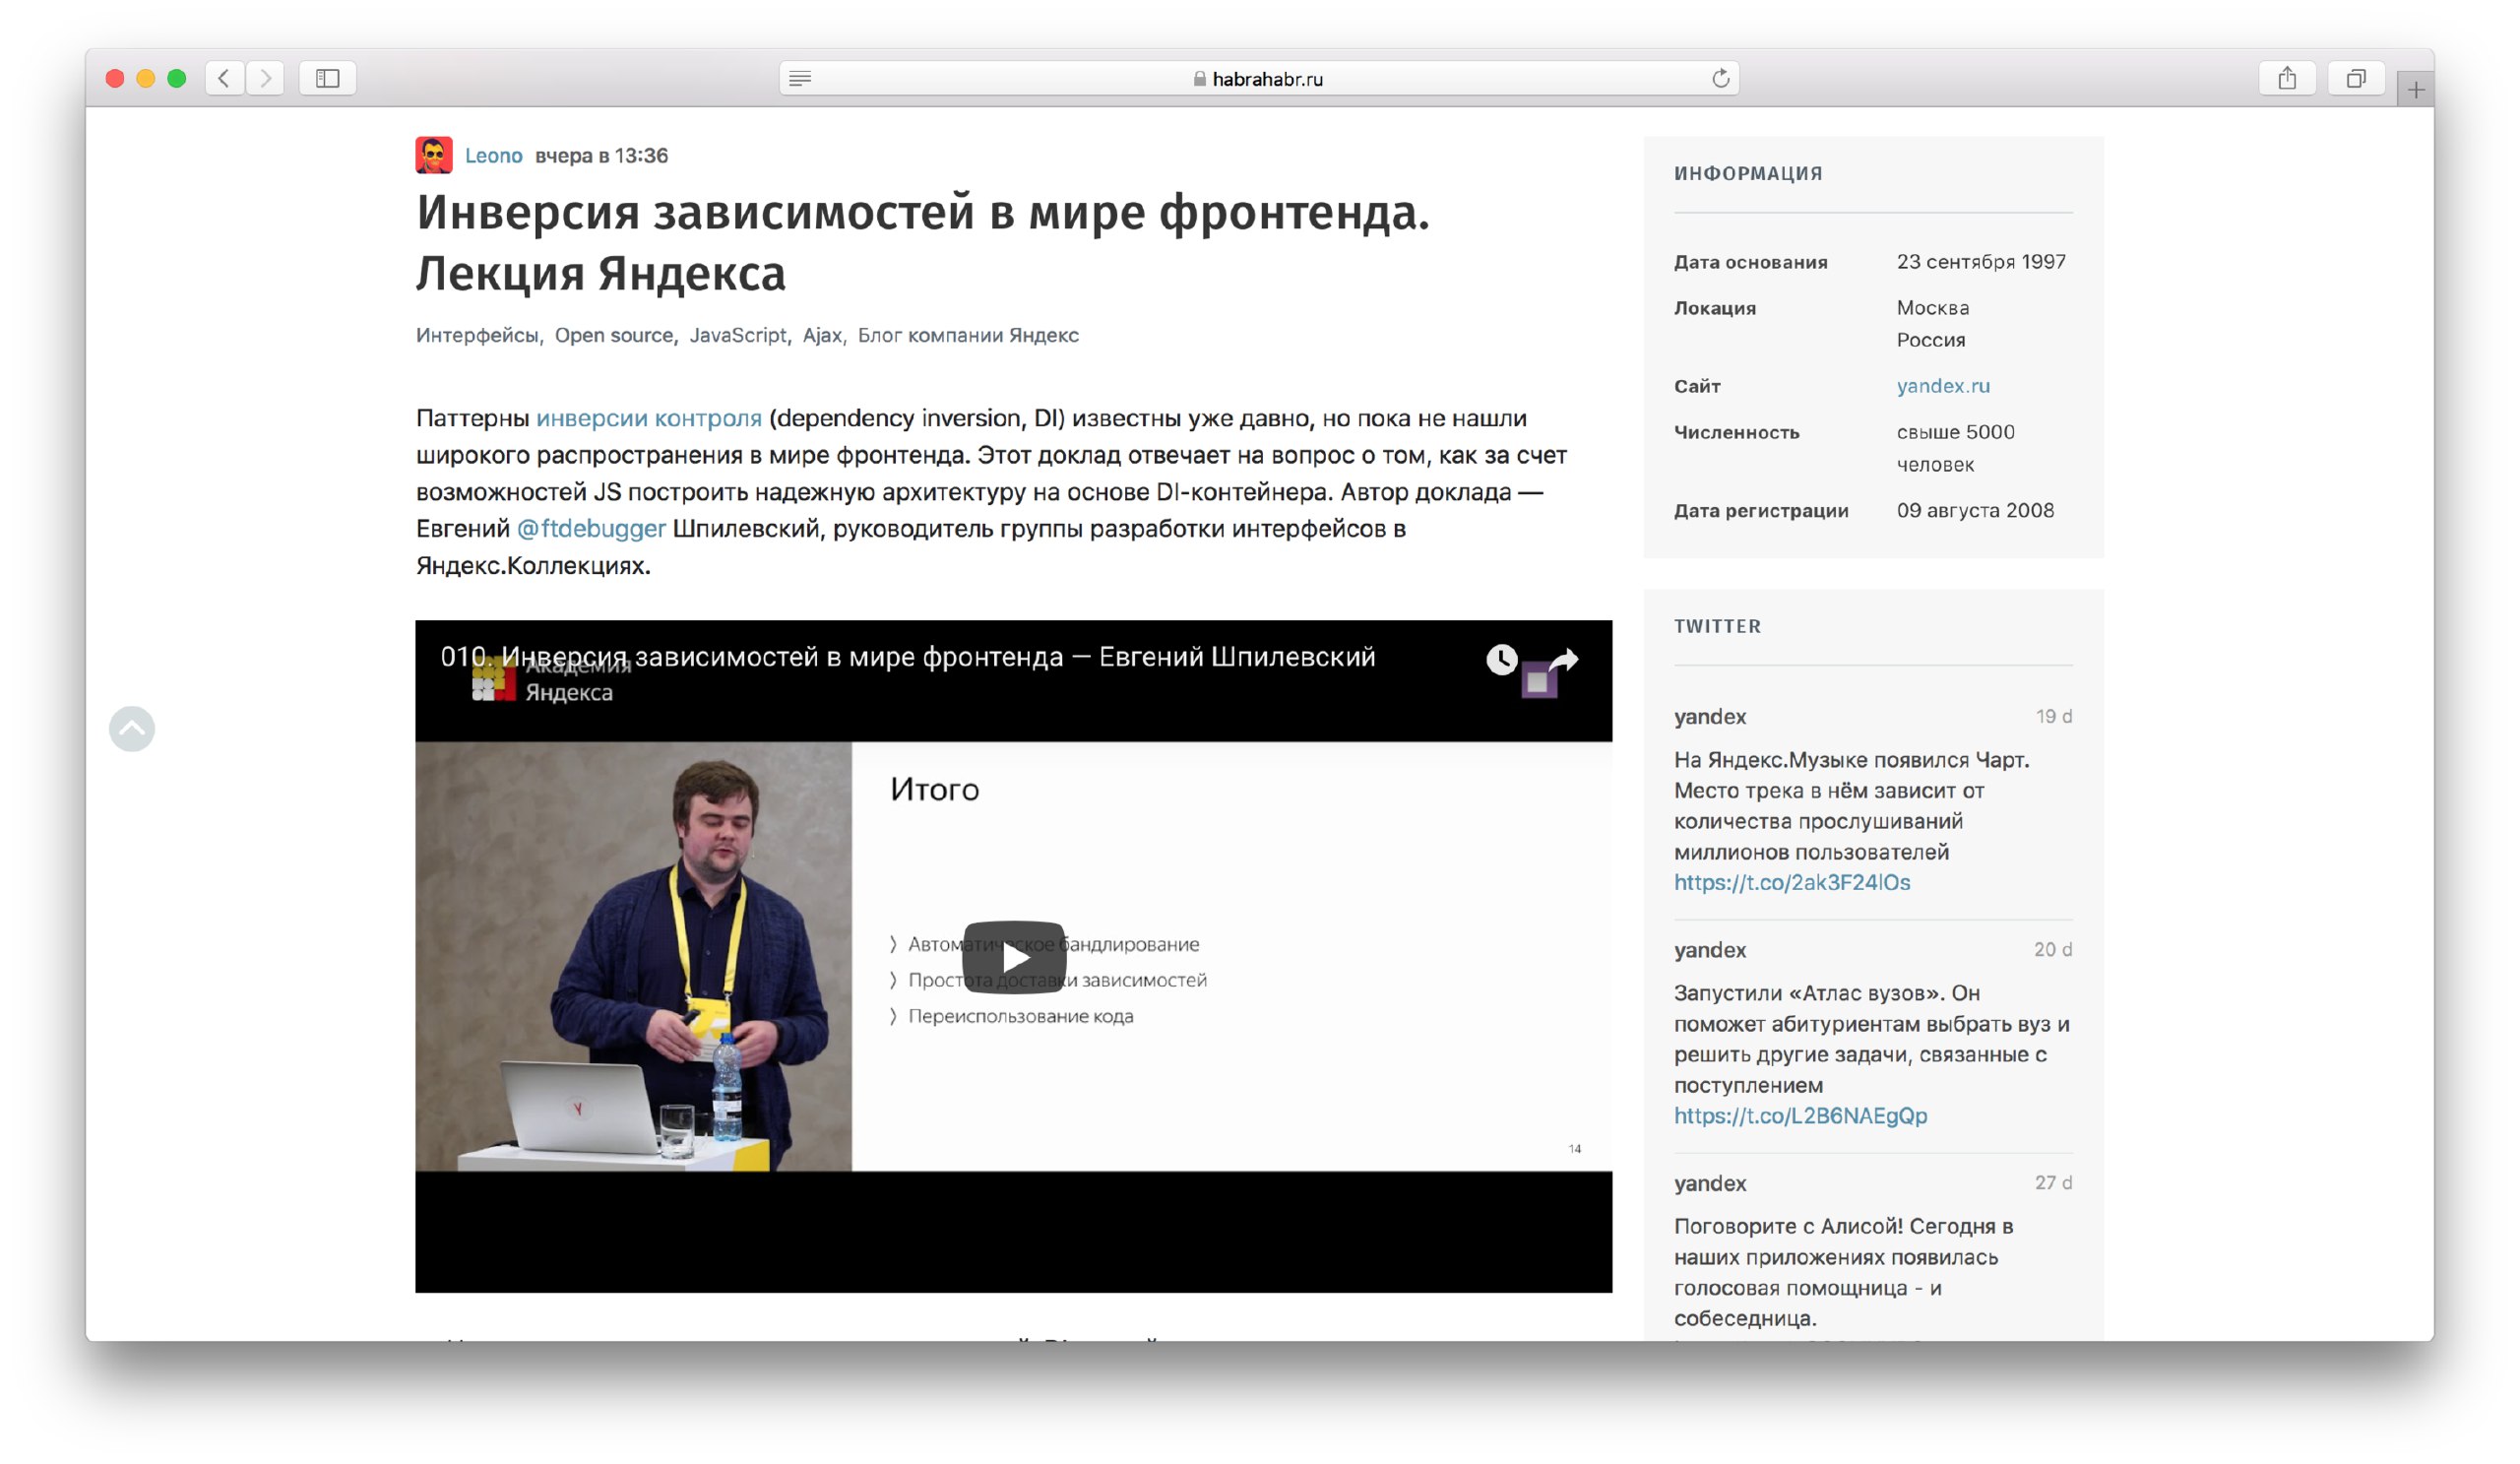This screenshot has height=1464, width=2520.
Task: Reload the page with refresh icon
Action: 1720,78
